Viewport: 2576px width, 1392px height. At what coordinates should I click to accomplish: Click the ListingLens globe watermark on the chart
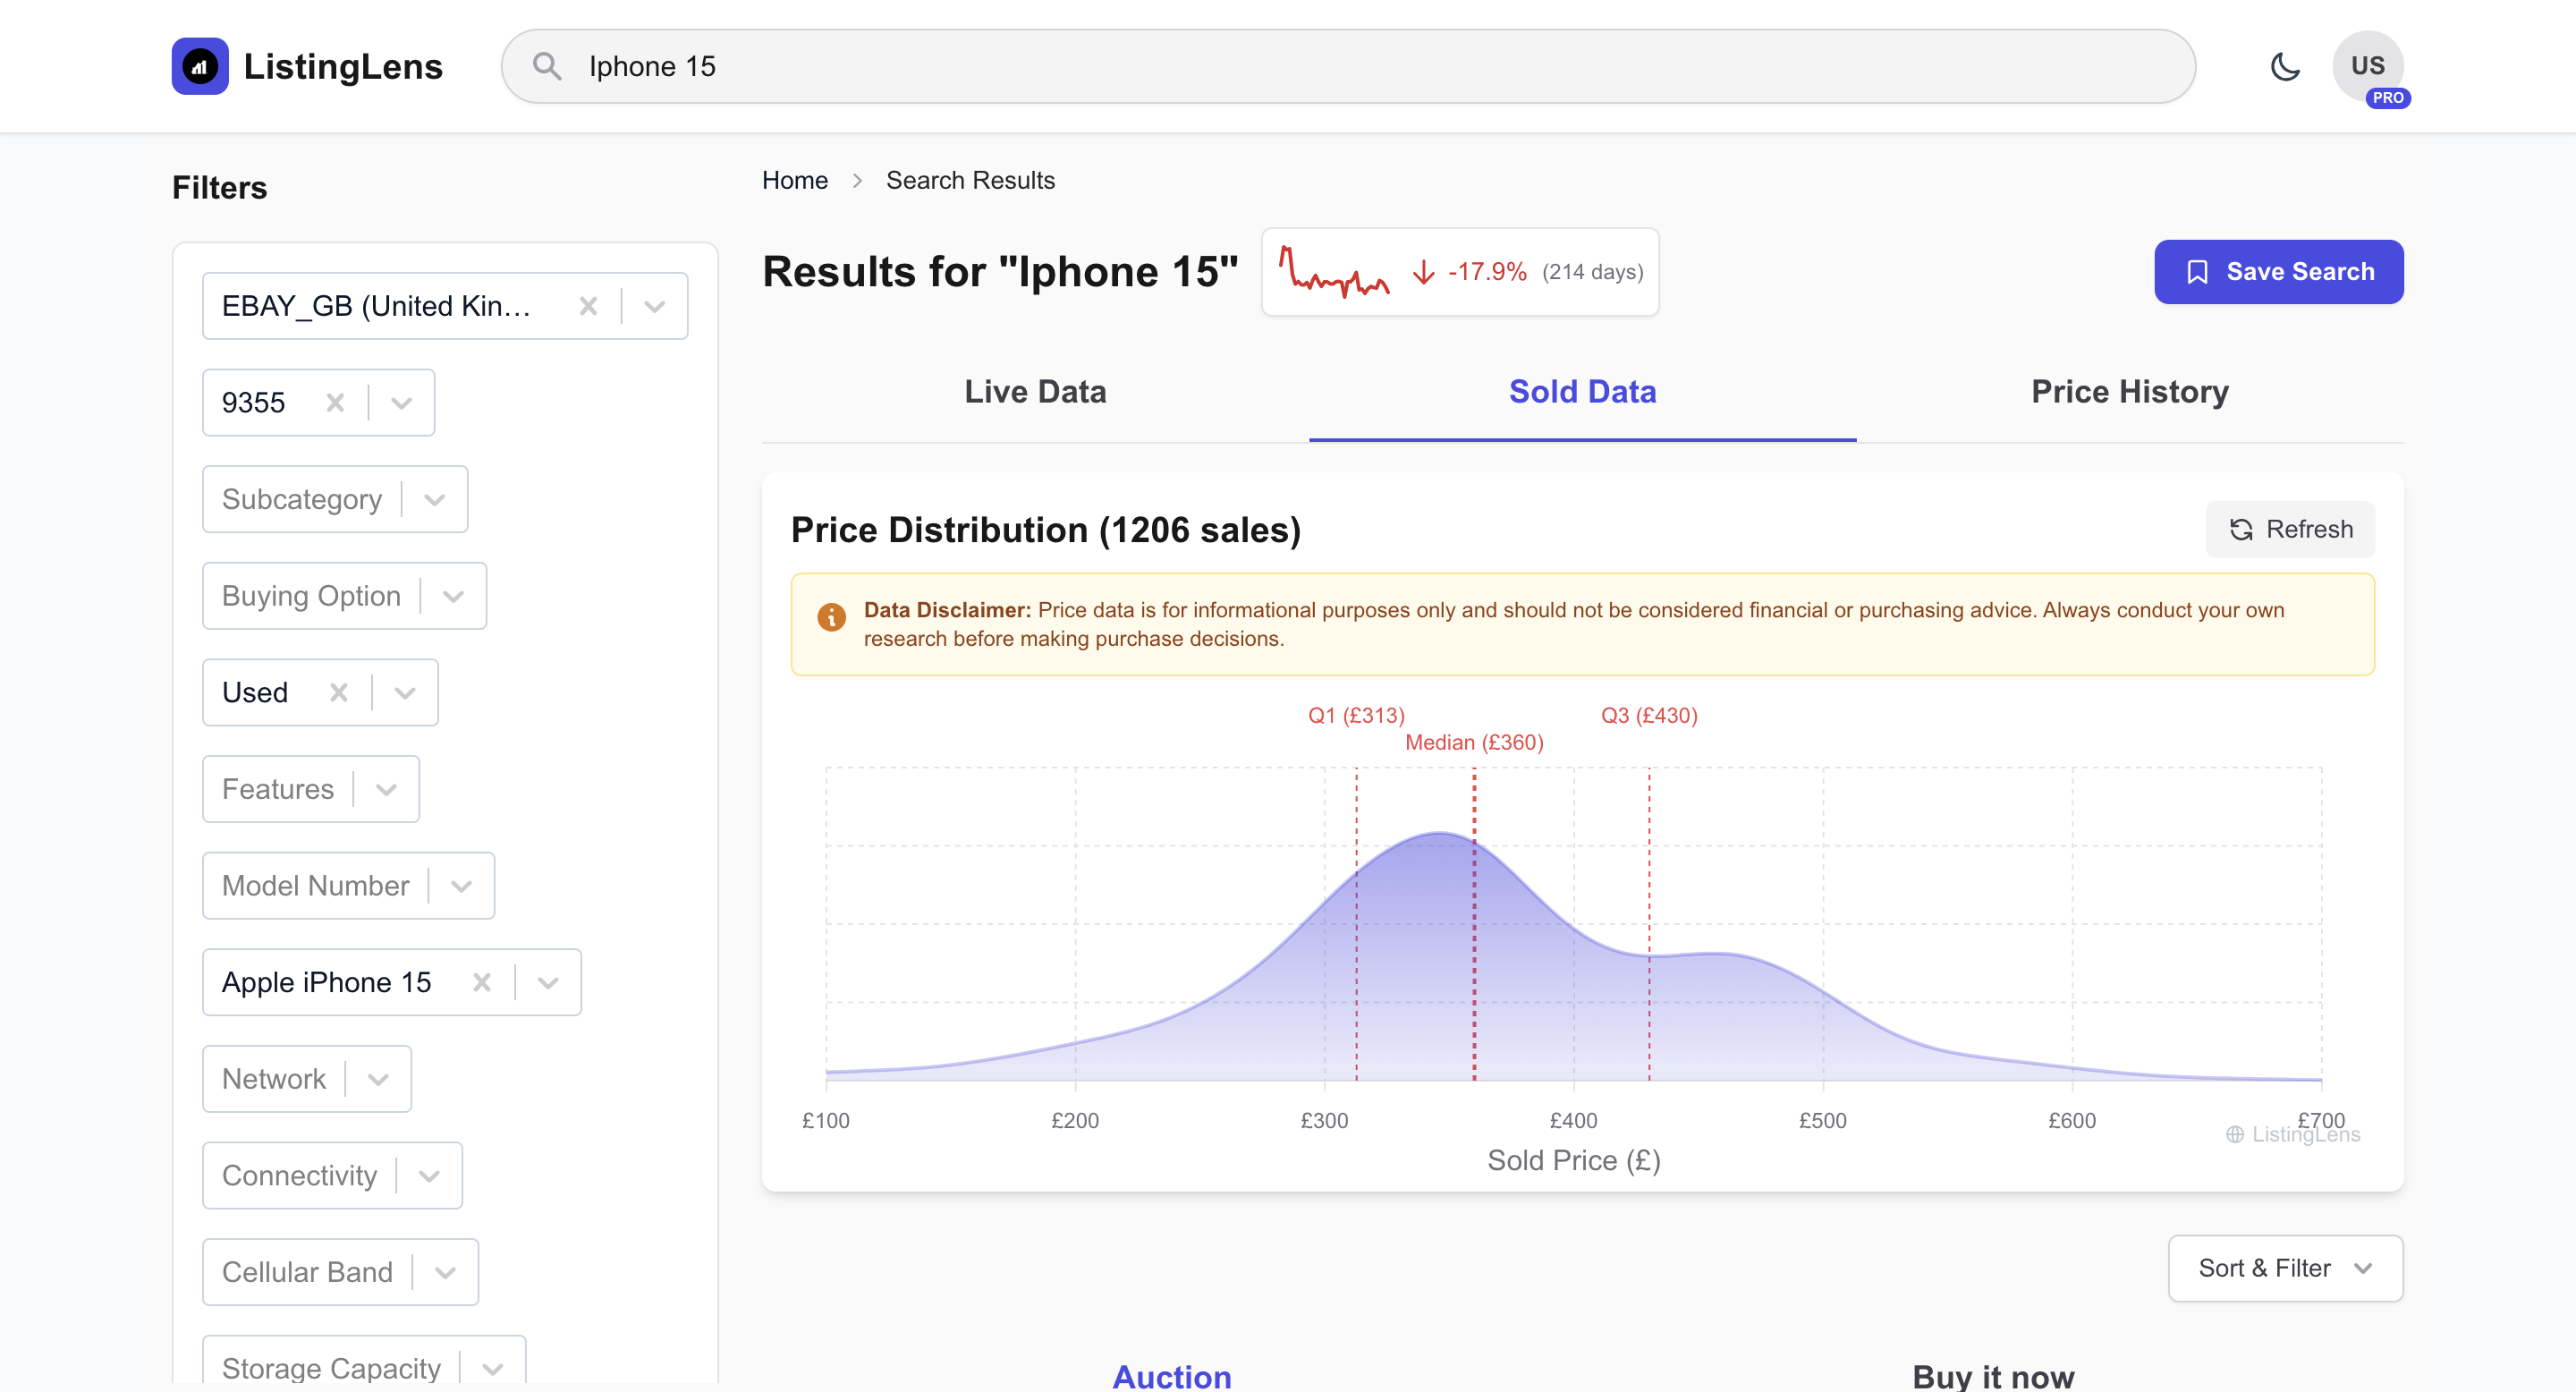(2234, 1134)
